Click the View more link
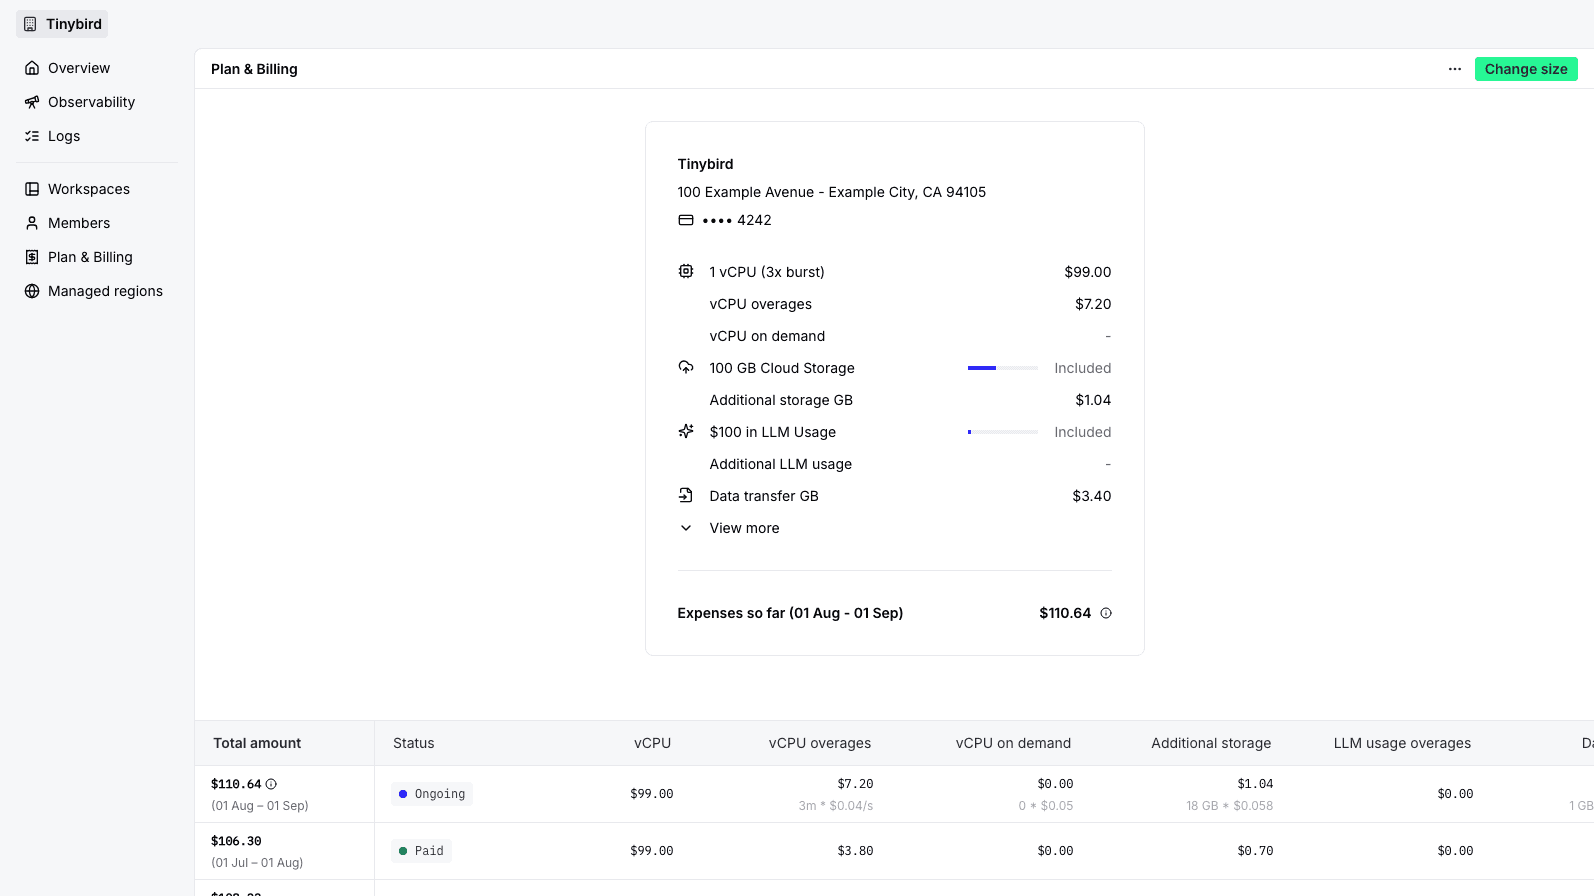This screenshot has width=1594, height=896. pos(744,528)
